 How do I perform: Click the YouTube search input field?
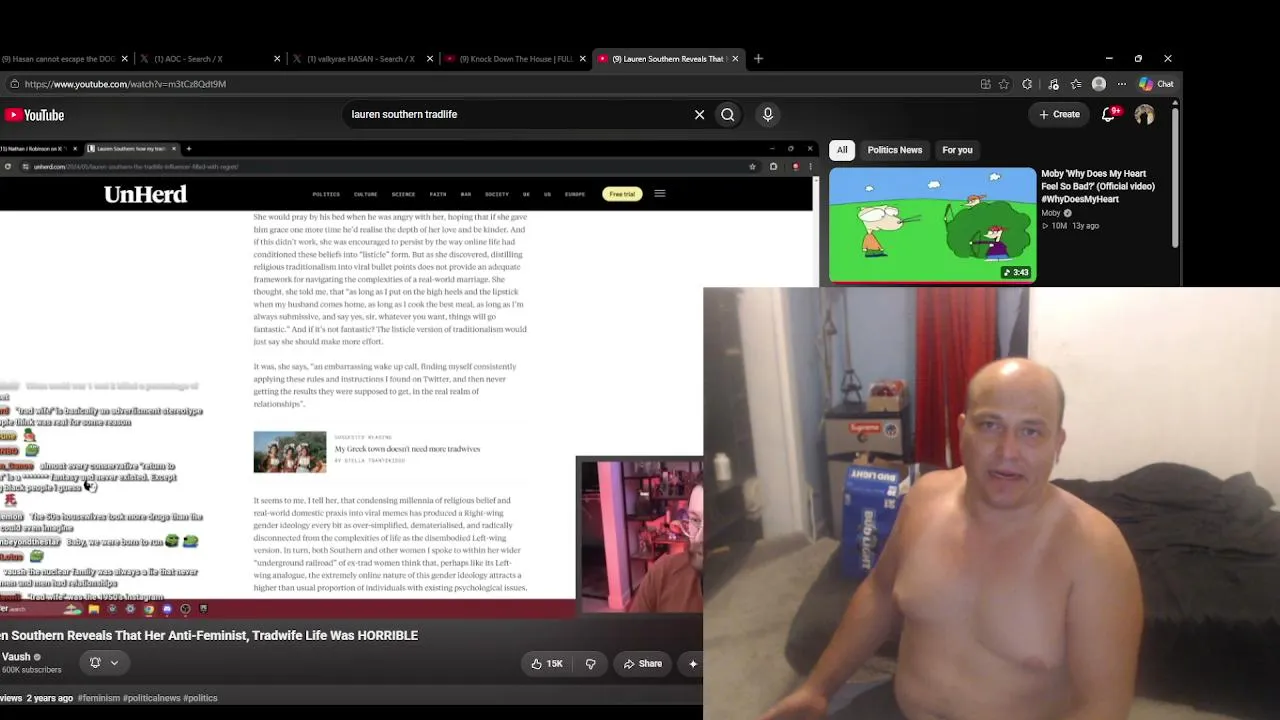(x=515, y=114)
